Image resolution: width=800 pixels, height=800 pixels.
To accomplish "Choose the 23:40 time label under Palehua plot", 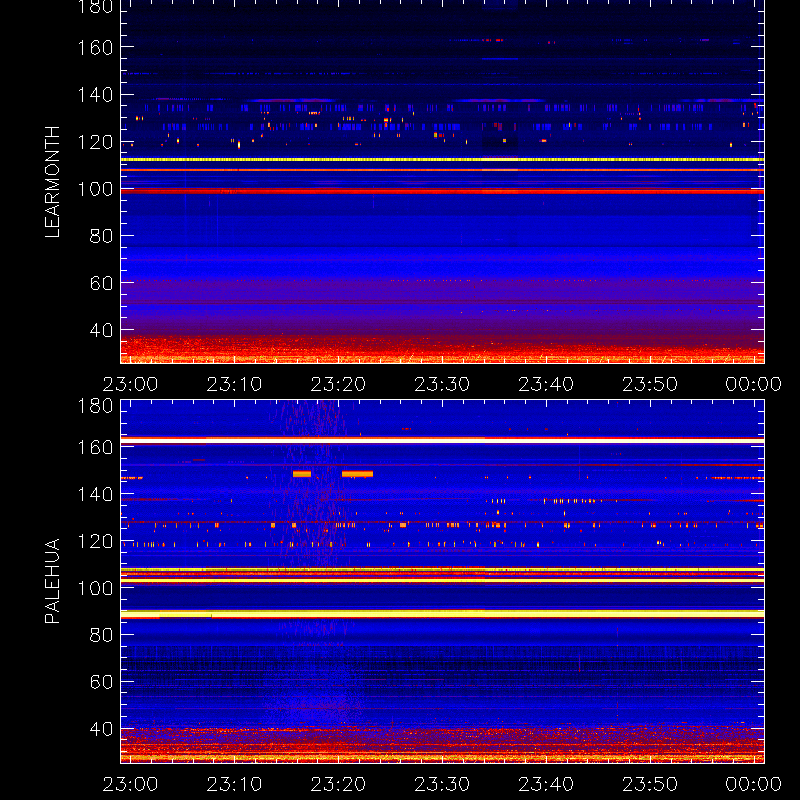I will [546, 784].
